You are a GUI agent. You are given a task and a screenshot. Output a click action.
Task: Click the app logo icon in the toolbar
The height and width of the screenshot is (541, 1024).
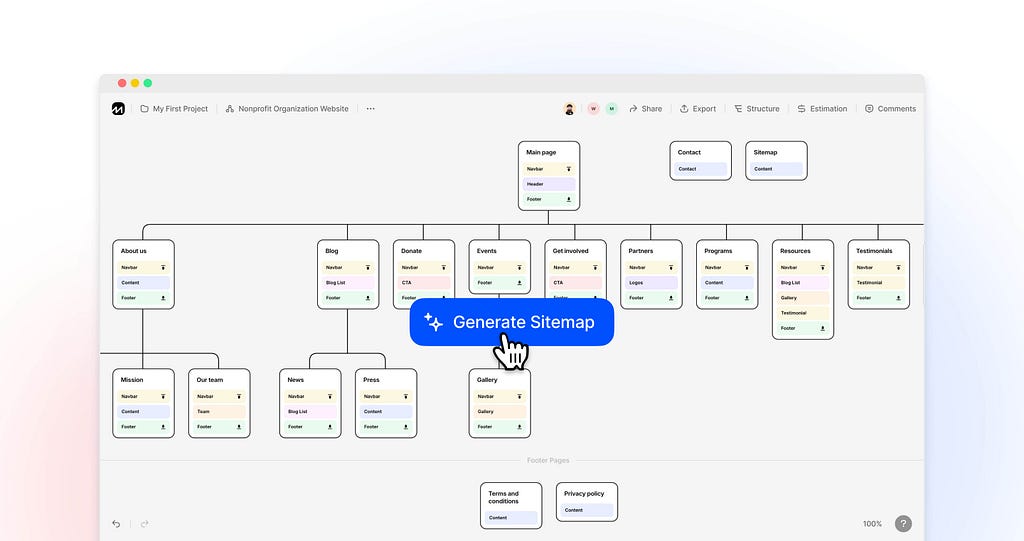coord(118,109)
